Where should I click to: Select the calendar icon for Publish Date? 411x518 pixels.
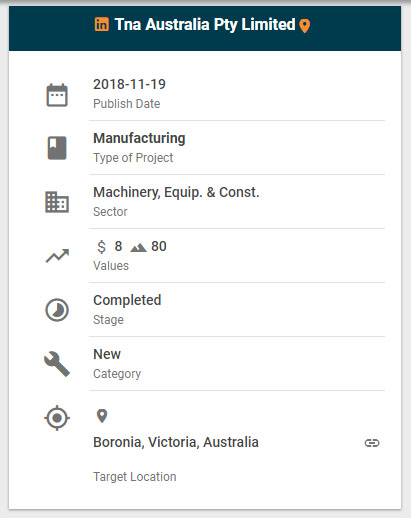[57, 95]
